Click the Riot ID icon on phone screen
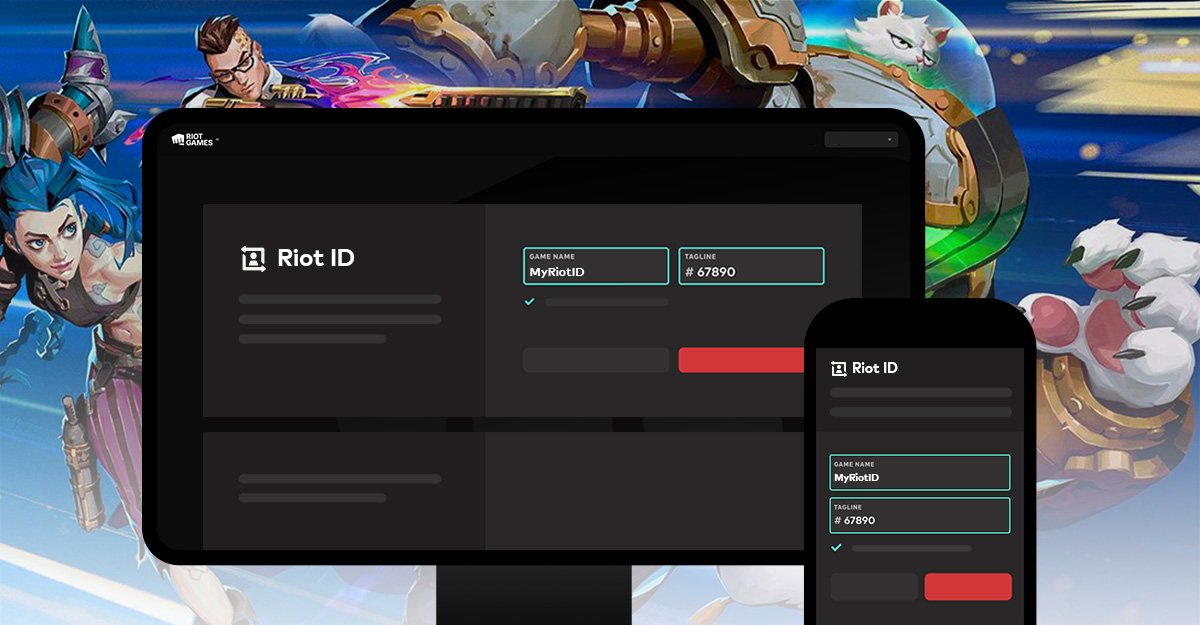 tap(838, 368)
